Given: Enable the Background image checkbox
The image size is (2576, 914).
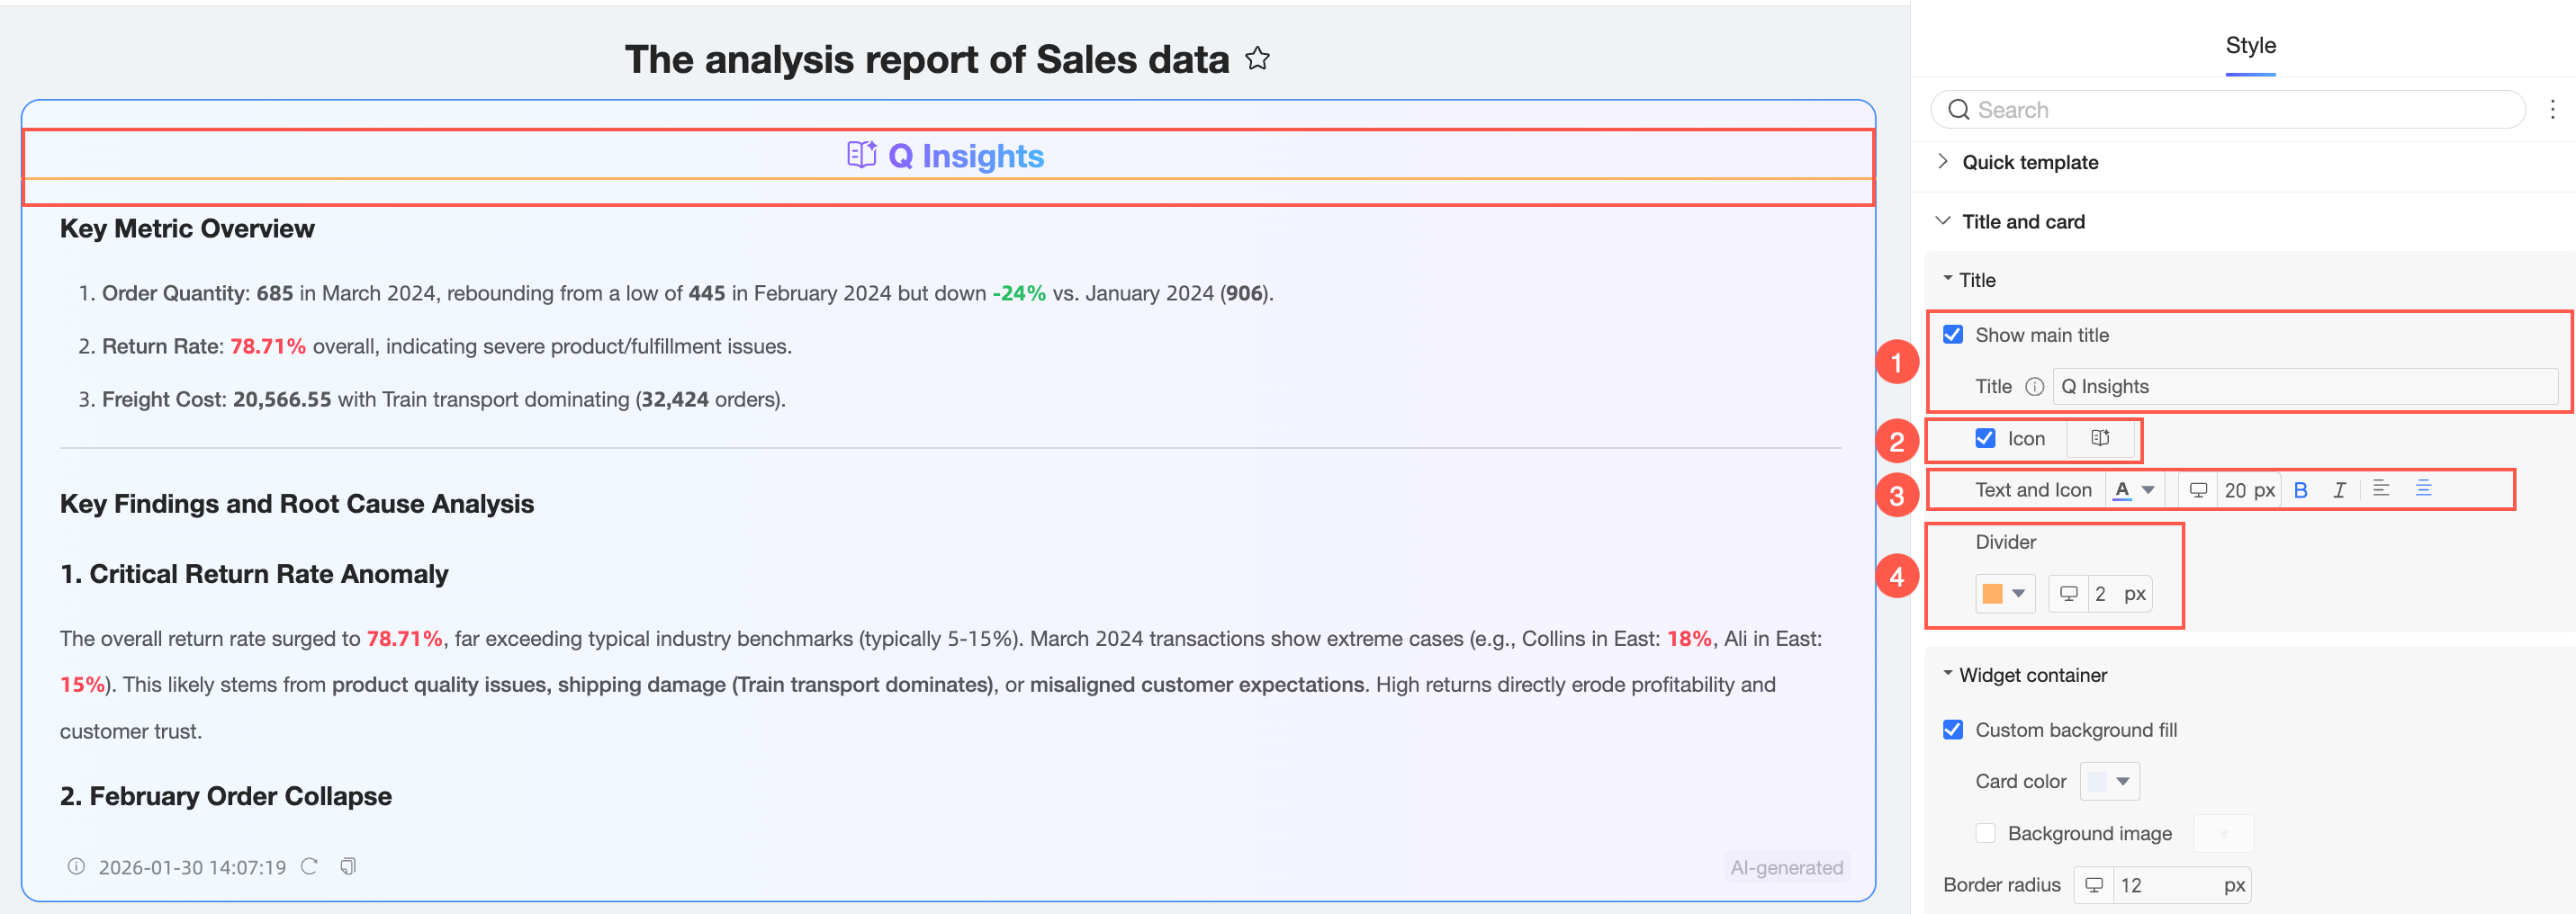Looking at the screenshot, I should click(1985, 833).
